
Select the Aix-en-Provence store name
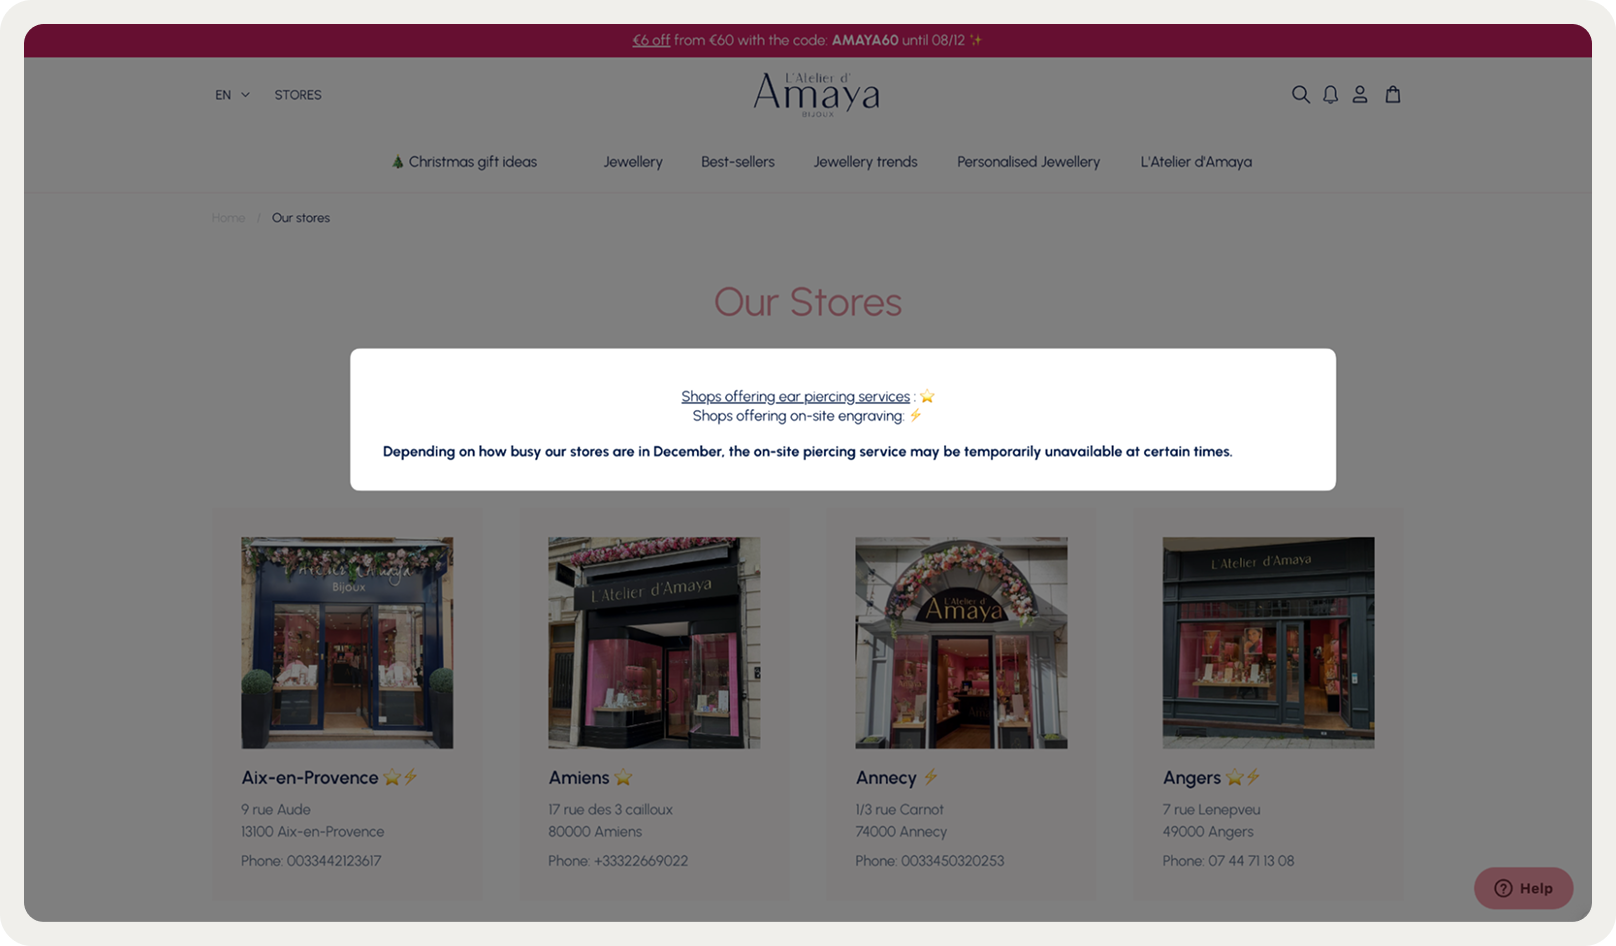(309, 778)
